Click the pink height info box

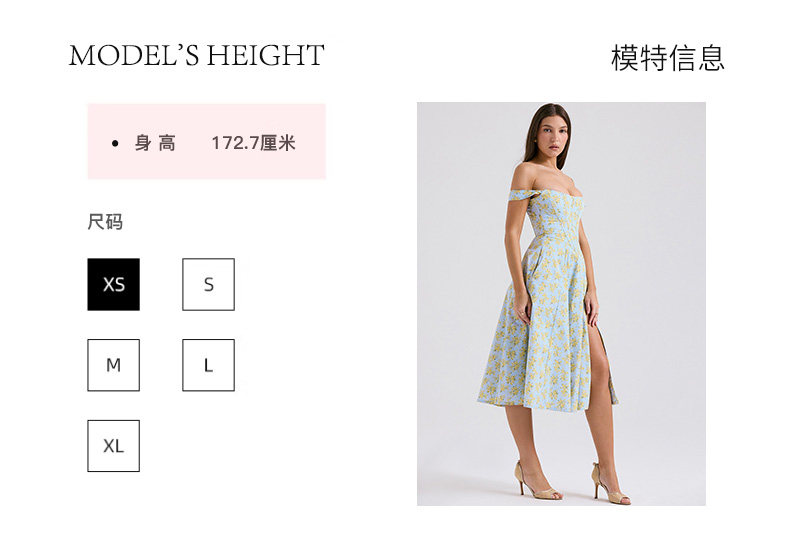pyautogui.click(x=207, y=142)
